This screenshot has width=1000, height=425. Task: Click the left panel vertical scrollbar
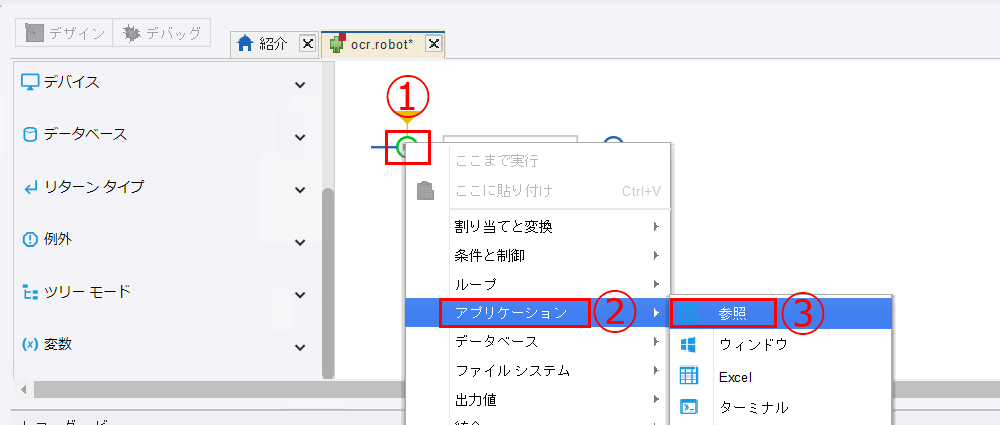[328, 284]
